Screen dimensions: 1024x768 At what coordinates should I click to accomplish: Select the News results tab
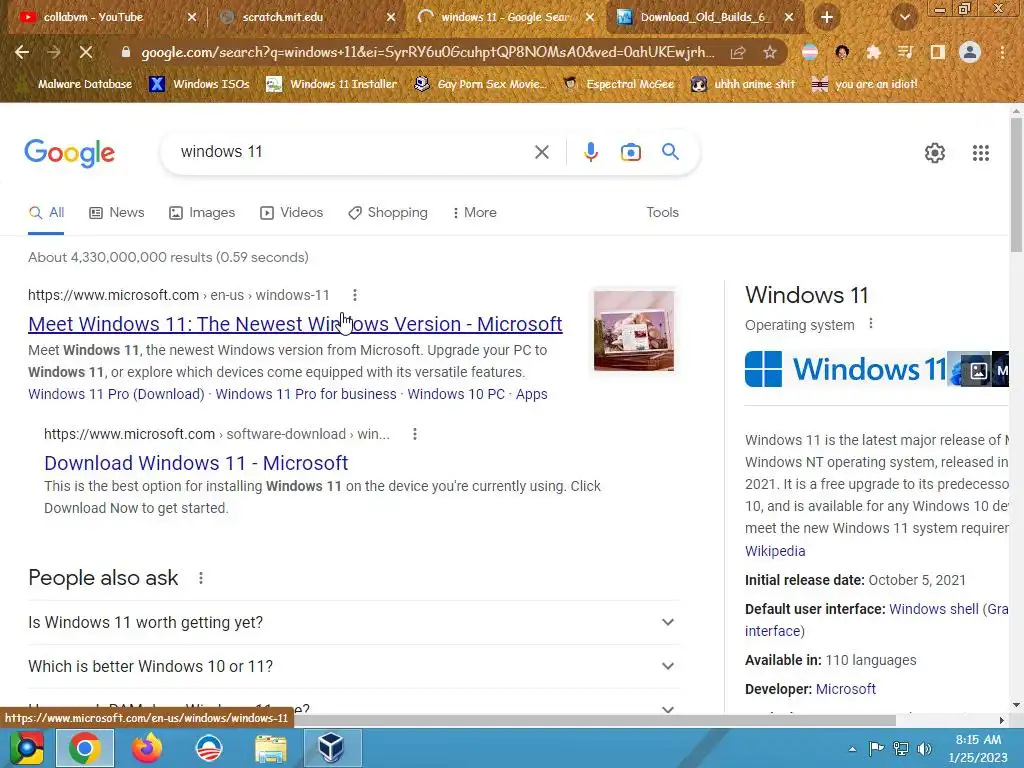(117, 213)
